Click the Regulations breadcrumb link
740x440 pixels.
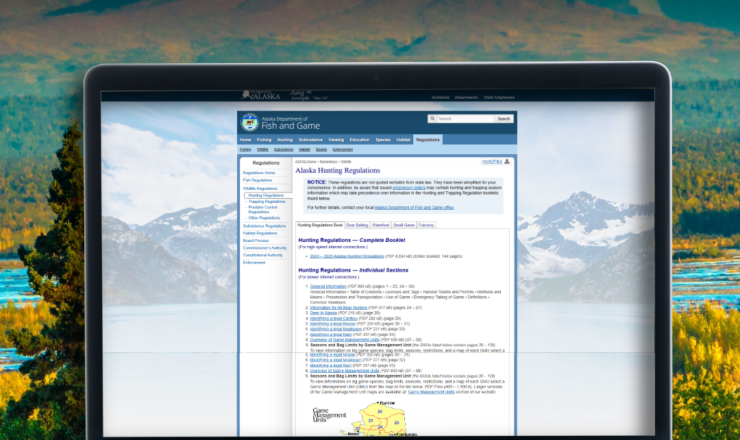pos(328,162)
